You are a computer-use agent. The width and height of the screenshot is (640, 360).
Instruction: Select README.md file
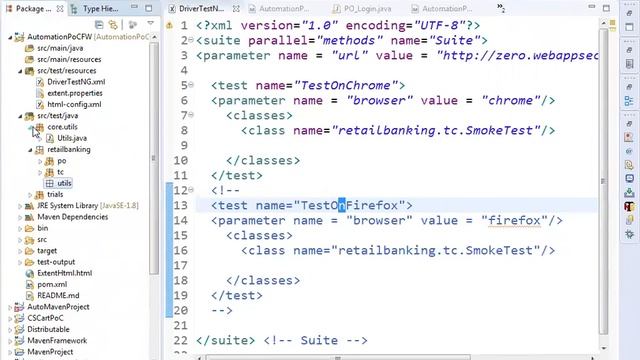(58, 296)
